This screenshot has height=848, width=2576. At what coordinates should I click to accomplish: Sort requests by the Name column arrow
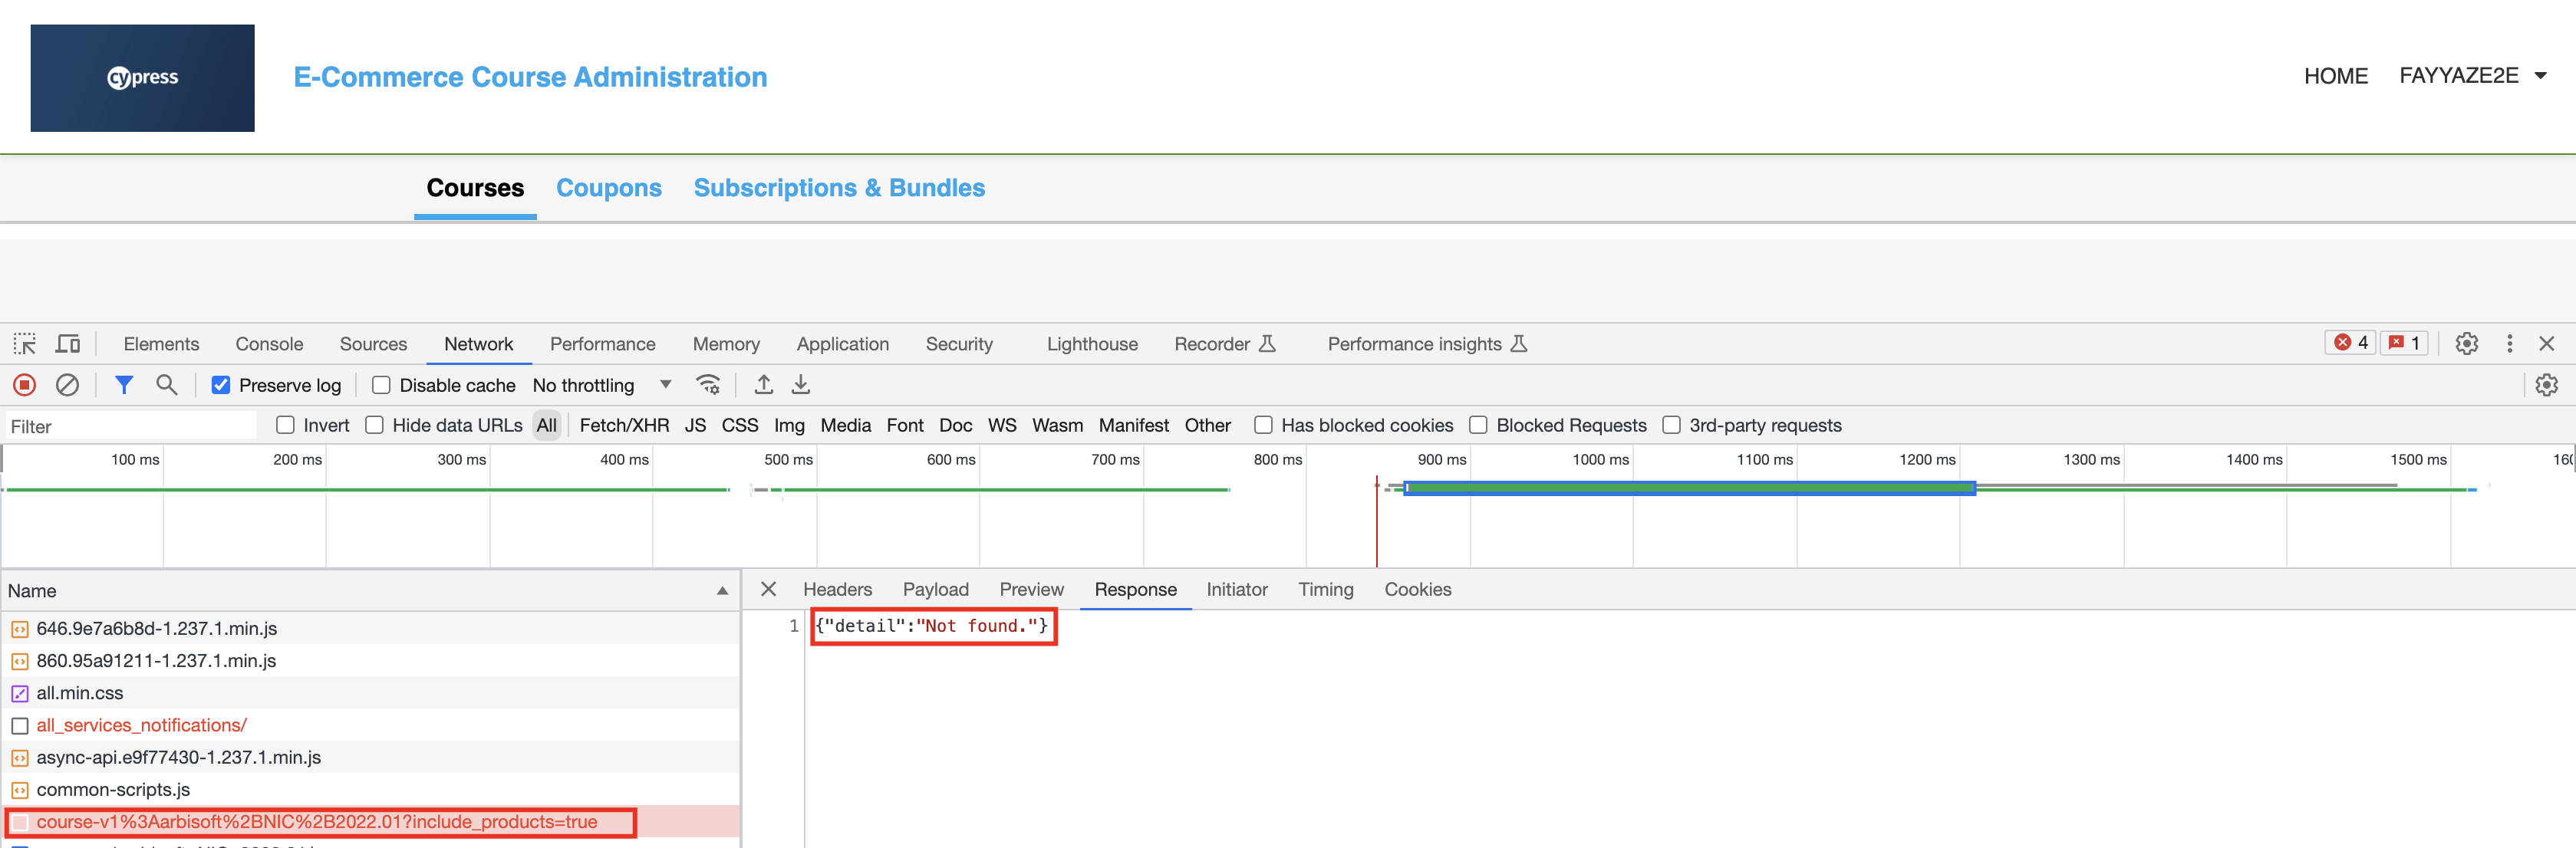[x=722, y=591]
